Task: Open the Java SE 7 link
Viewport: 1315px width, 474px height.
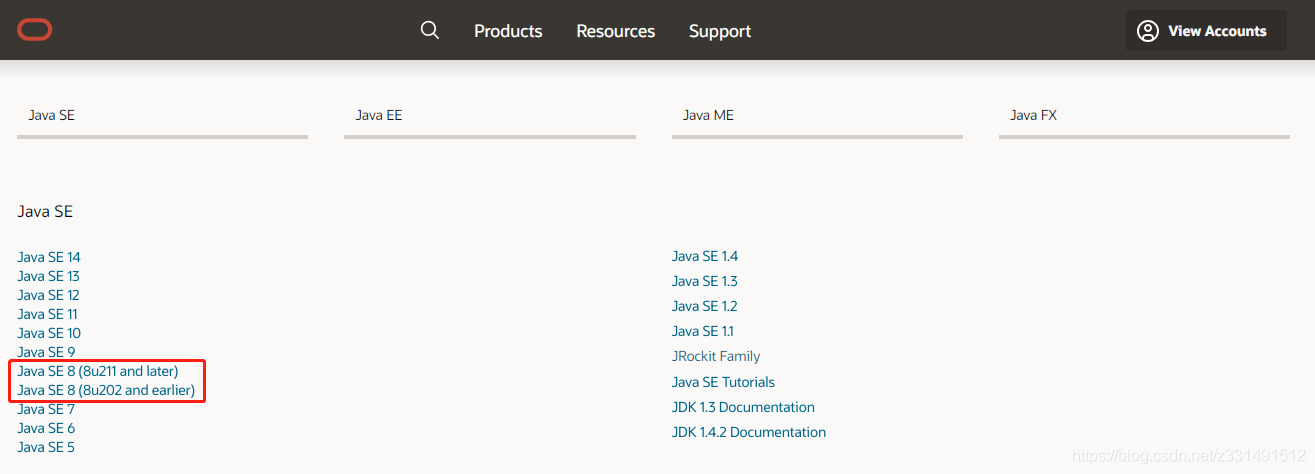Action: 46,409
